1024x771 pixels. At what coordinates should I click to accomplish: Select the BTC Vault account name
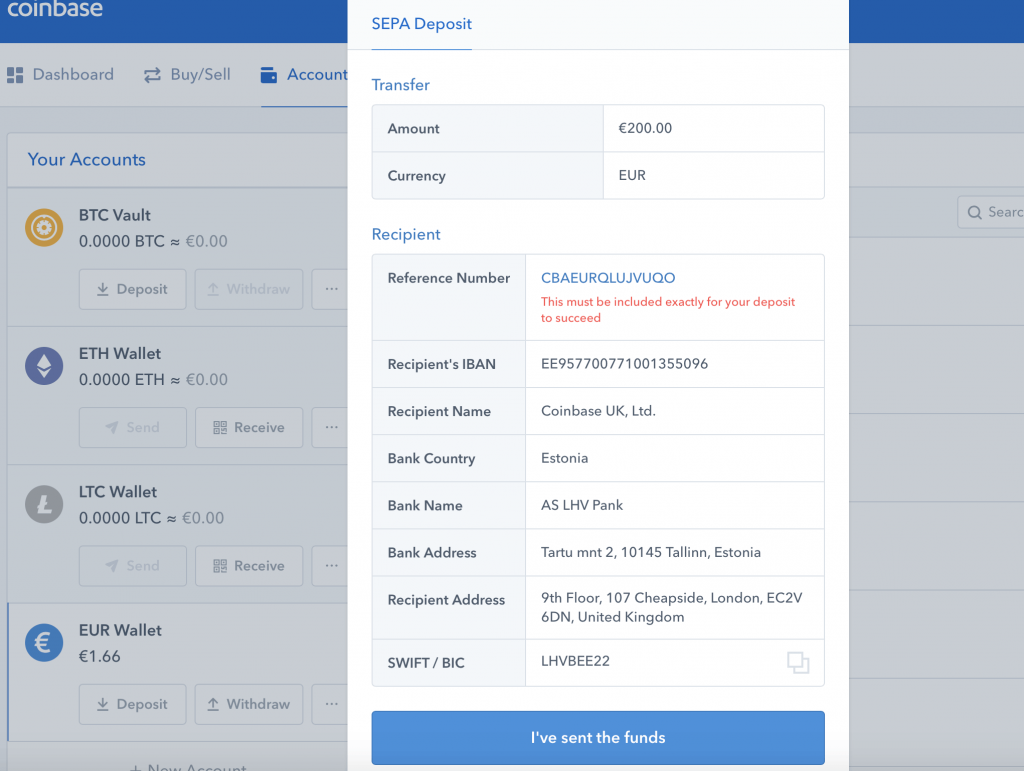tap(114, 215)
